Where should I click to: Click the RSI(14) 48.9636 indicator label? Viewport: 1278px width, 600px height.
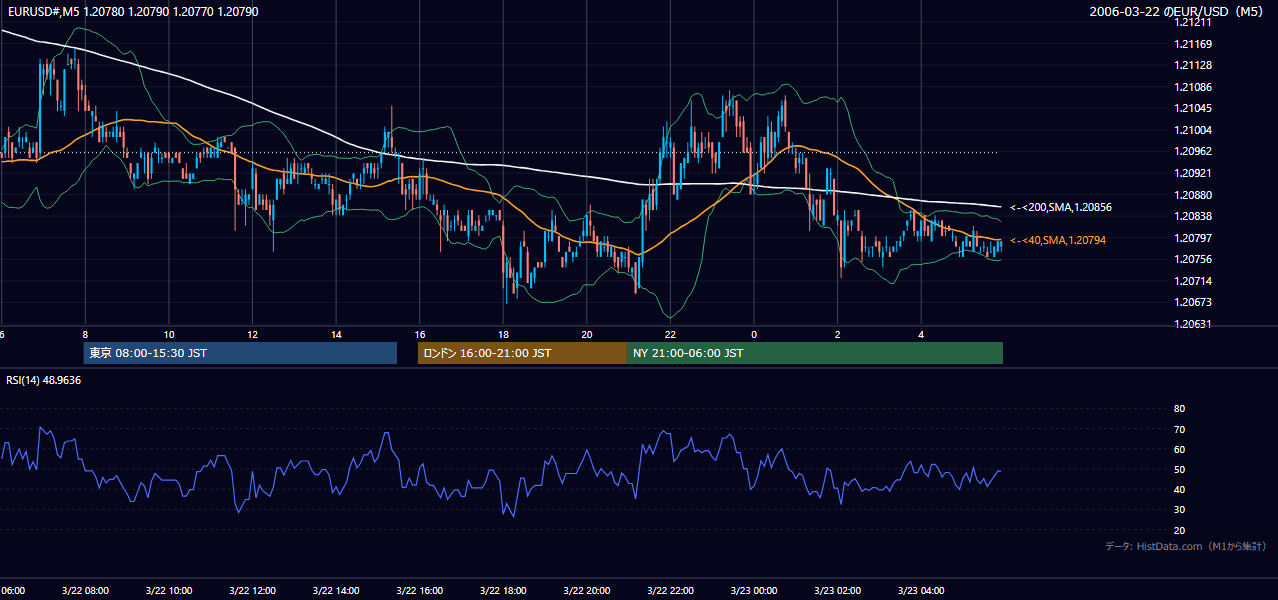pos(44,380)
